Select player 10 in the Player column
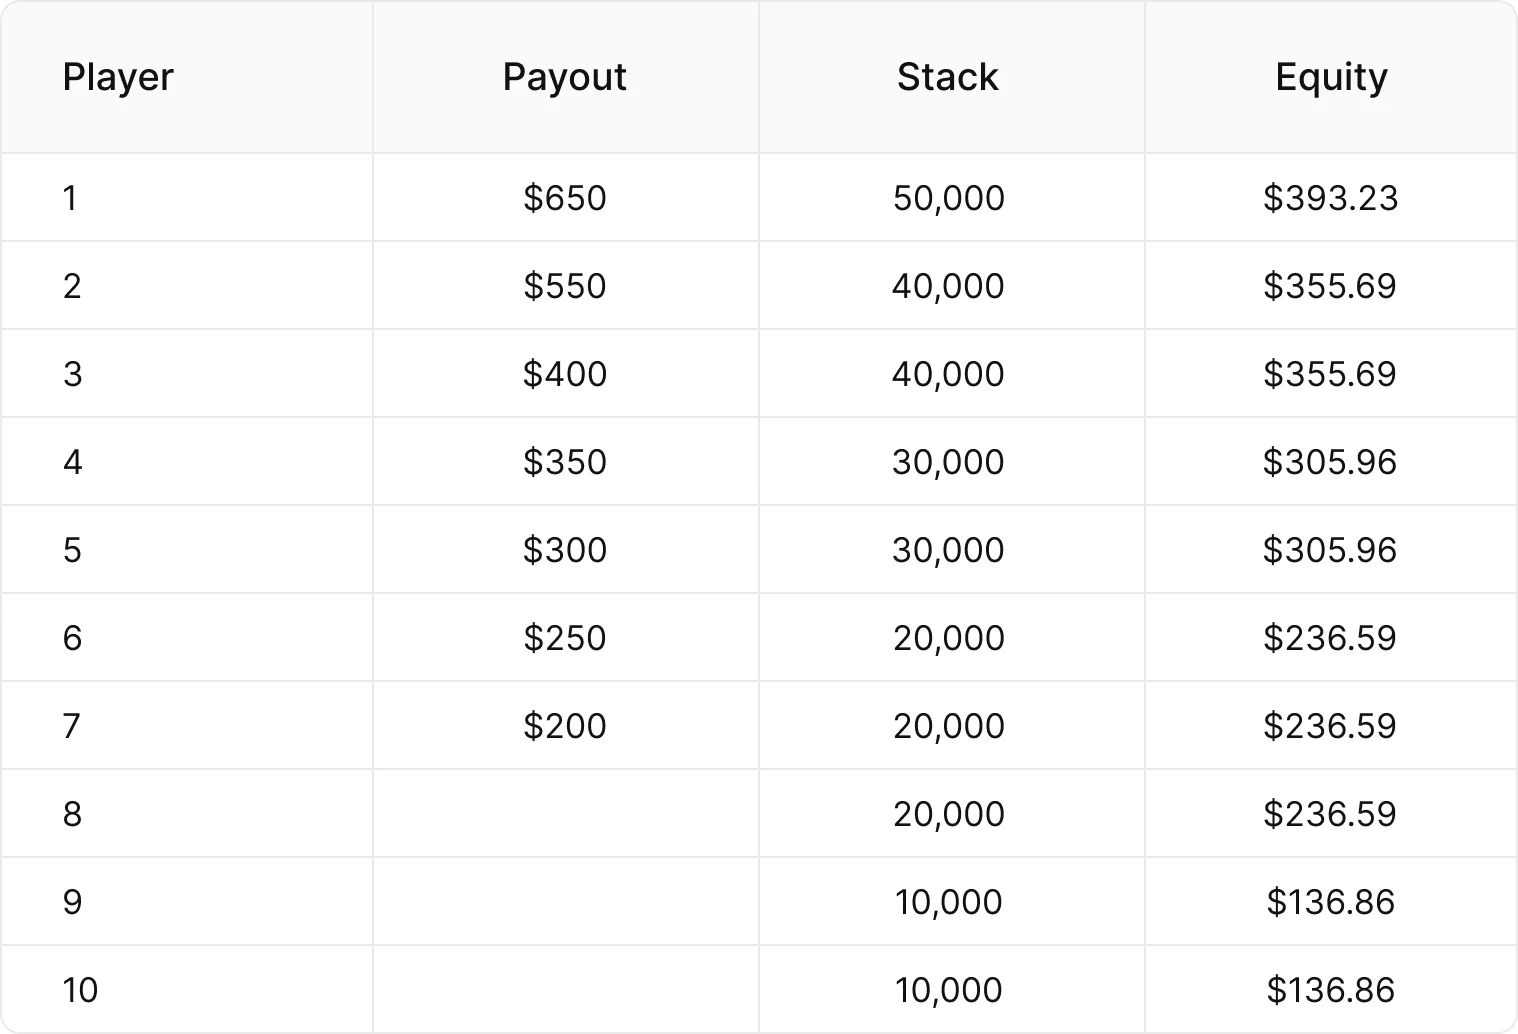1518x1034 pixels. click(80, 990)
